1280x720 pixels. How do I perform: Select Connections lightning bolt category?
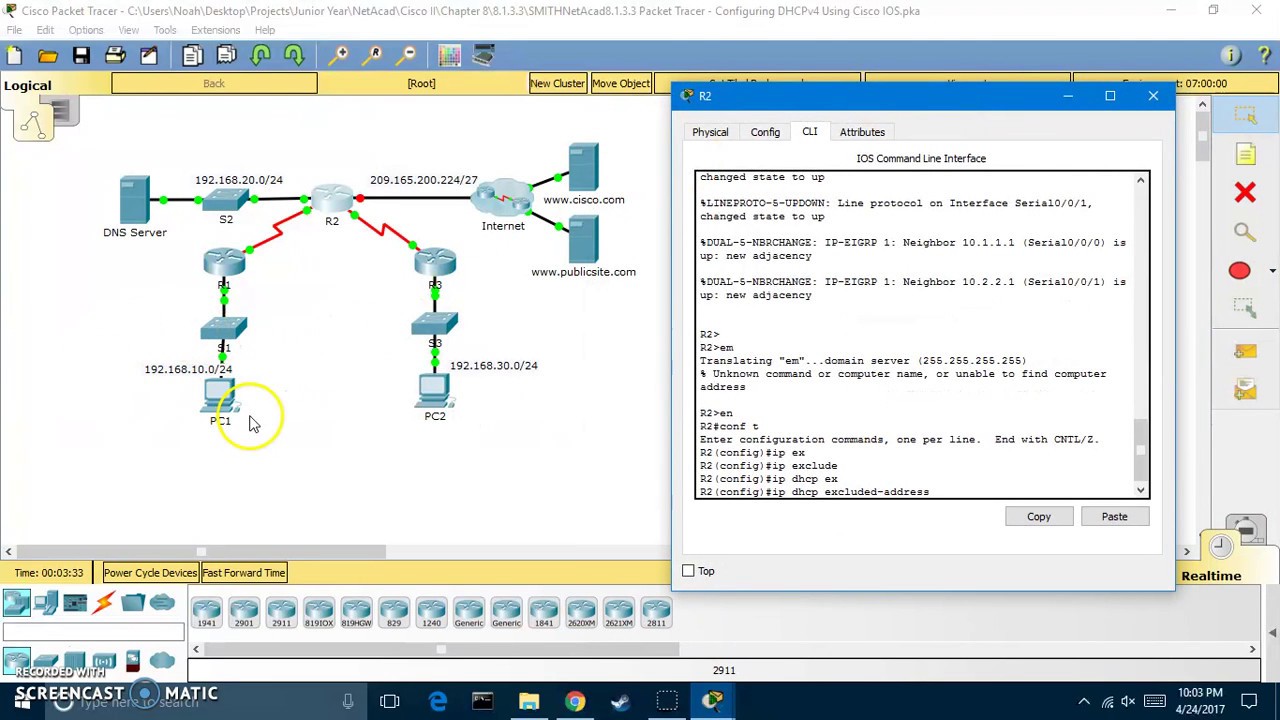click(x=104, y=603)
